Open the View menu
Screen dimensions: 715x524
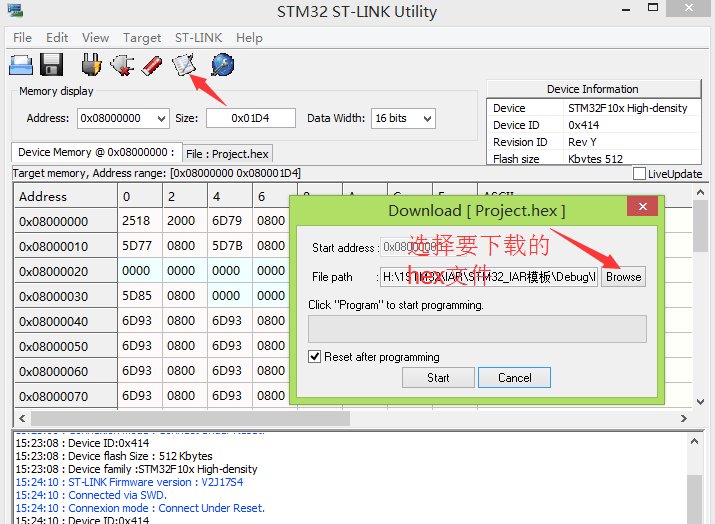[95, 38]
